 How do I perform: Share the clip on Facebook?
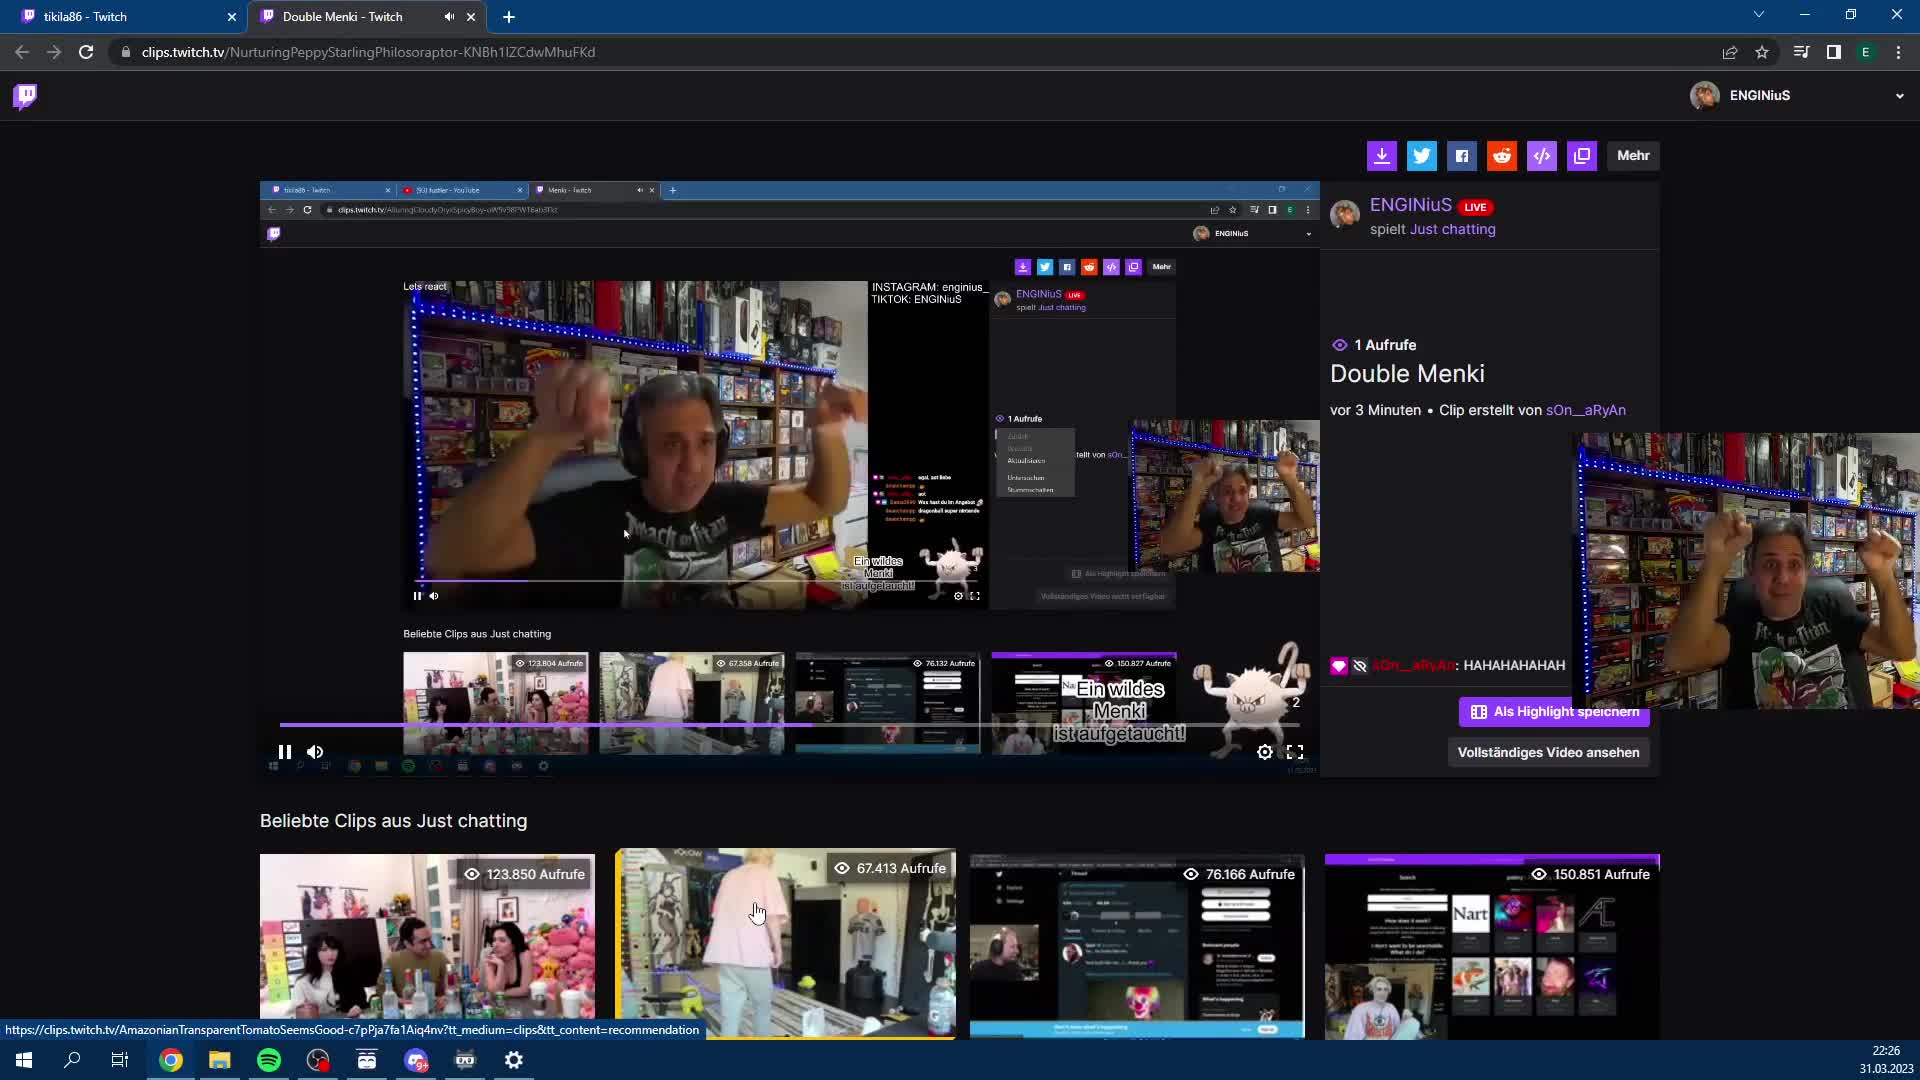point(1462,156)
